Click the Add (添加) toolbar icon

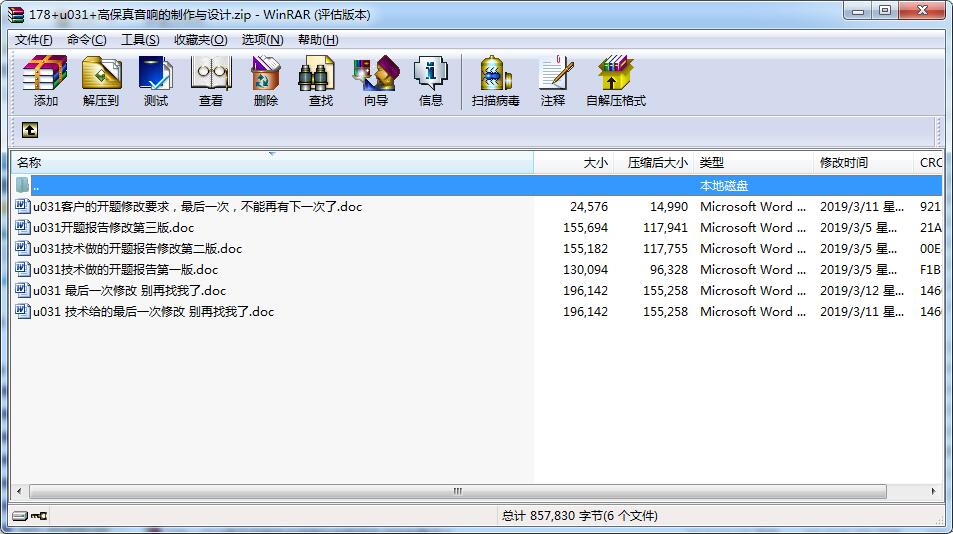point(45,81)
